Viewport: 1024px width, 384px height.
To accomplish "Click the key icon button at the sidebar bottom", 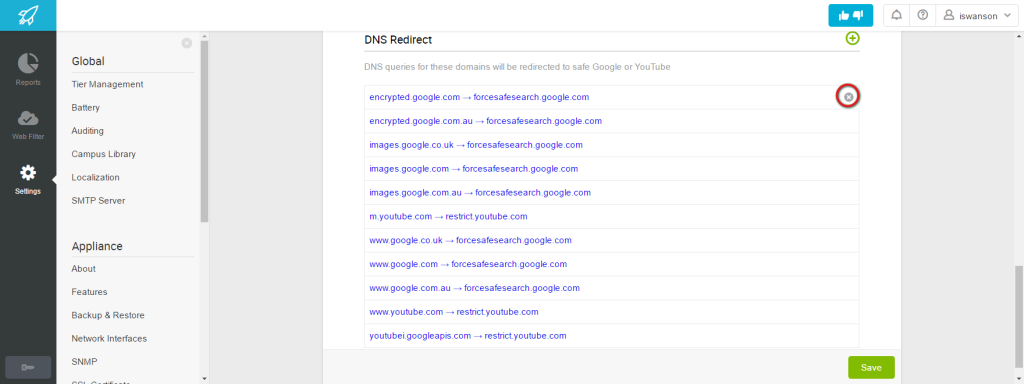I will tap(28, 367).
